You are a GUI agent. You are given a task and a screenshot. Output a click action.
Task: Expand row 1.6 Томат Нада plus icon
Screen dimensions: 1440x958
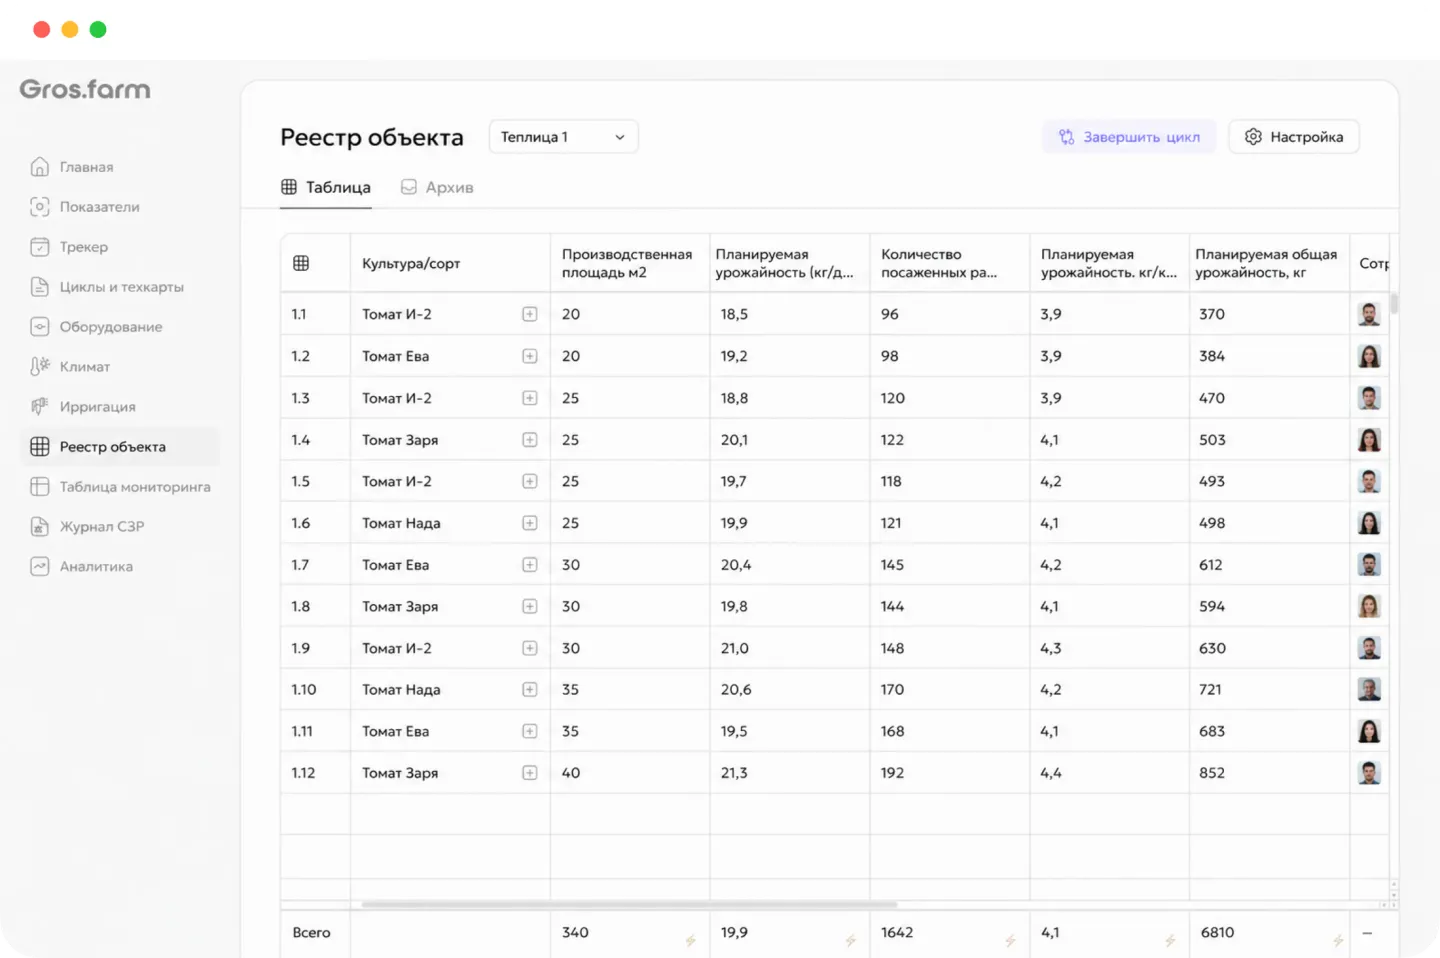(530, 523)
